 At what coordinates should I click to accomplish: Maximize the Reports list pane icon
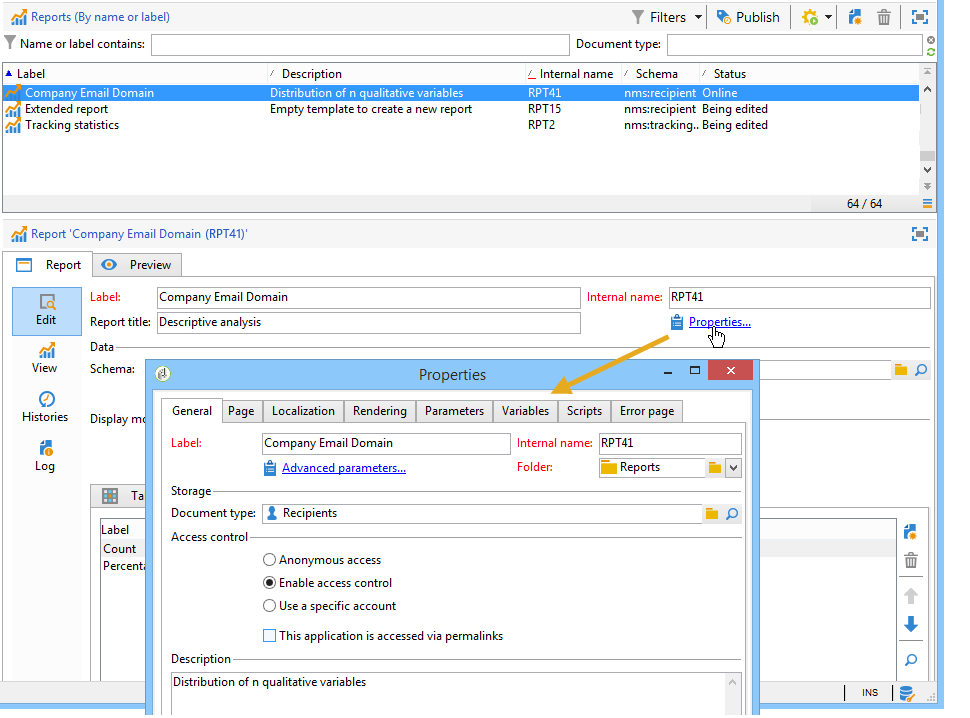coord(920,17)
